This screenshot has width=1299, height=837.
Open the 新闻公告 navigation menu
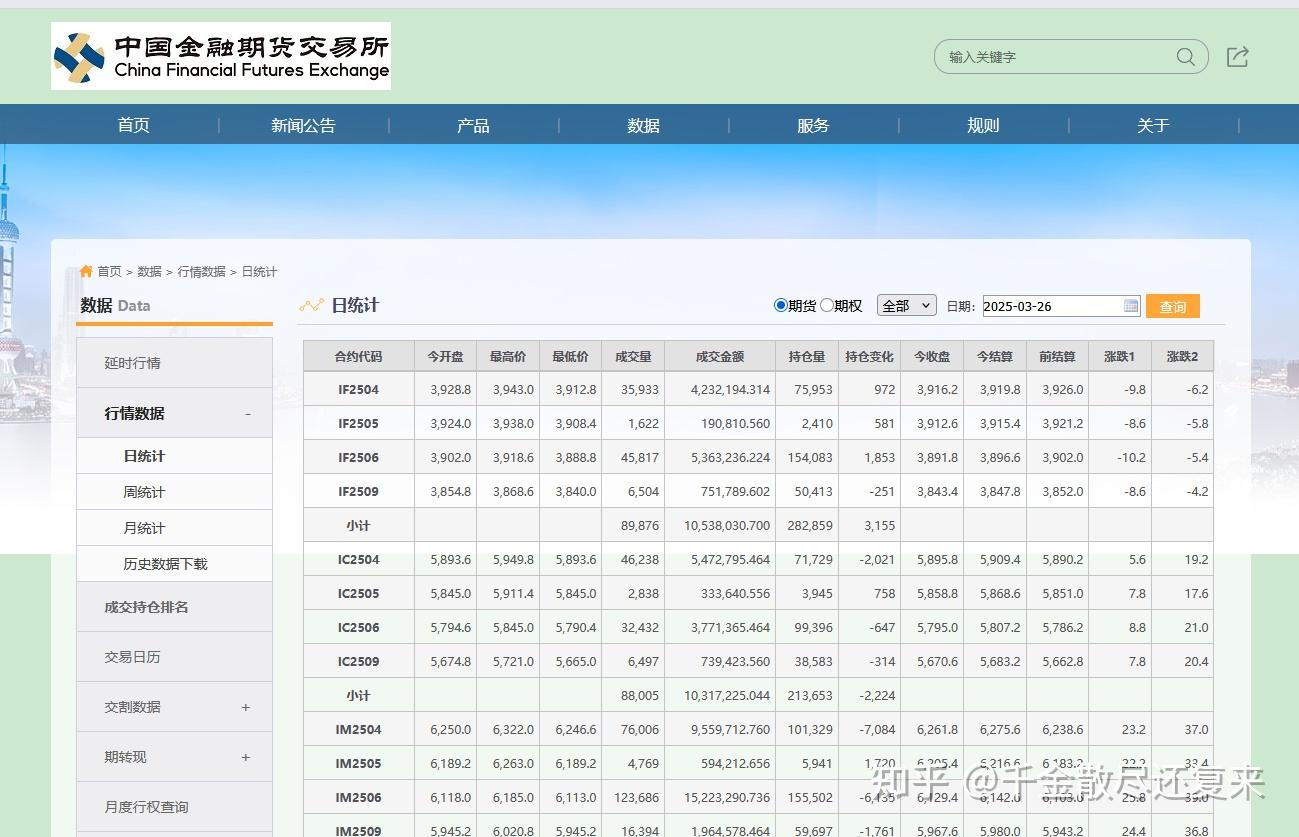click(x=303, y=125)
